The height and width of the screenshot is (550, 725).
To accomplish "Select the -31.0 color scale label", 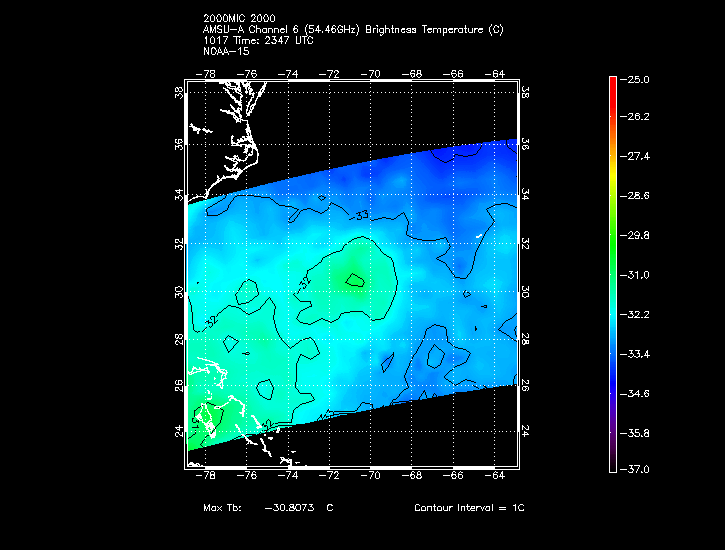I will 635,275.
